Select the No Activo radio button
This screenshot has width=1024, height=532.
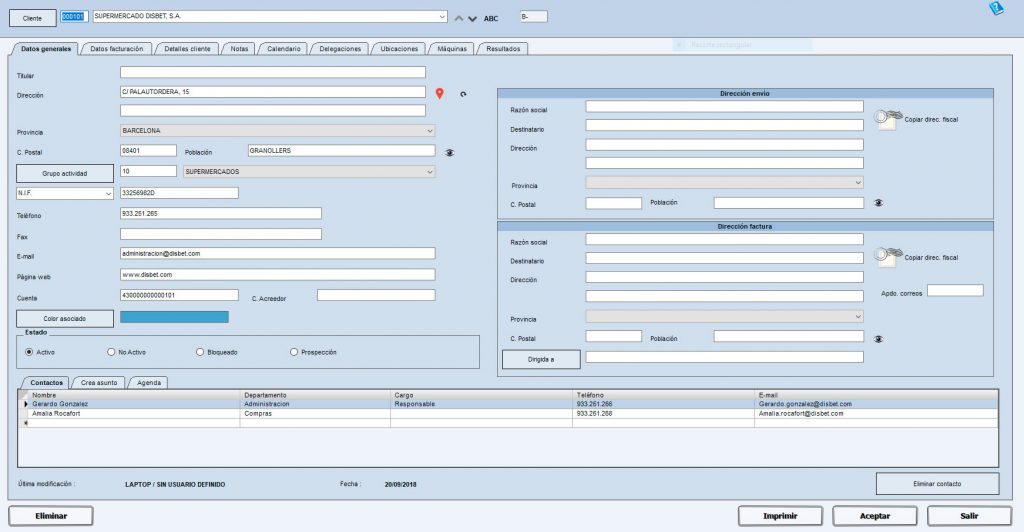pyautogui.click(x=111, y=352)
